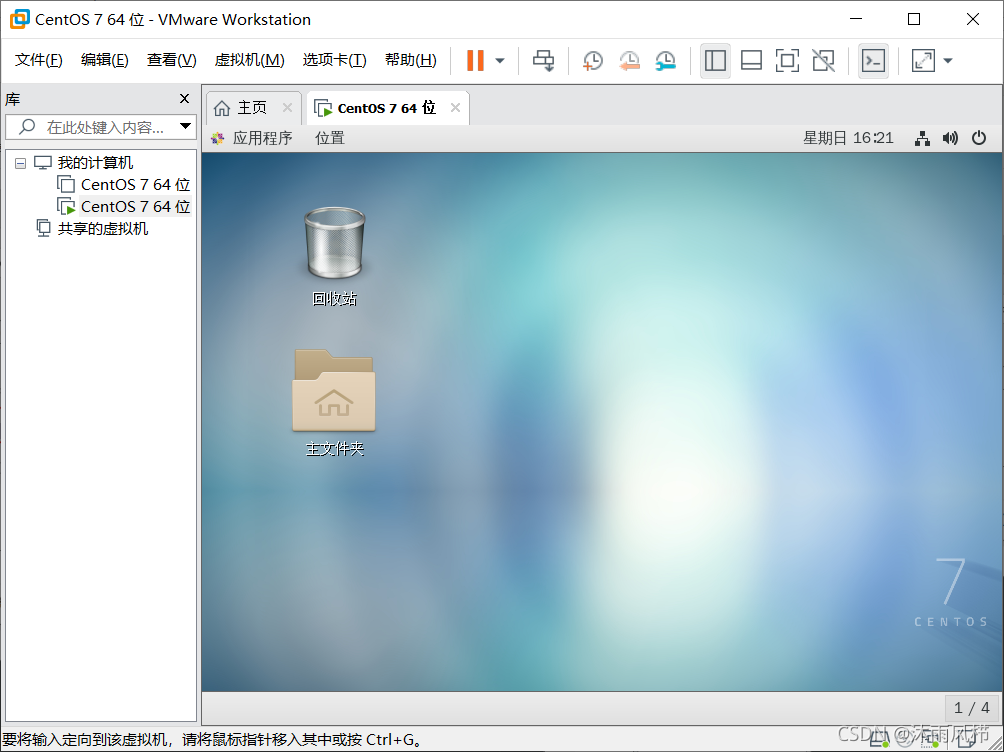
Task: Revert to the previous snapshot
Action: 629,61
